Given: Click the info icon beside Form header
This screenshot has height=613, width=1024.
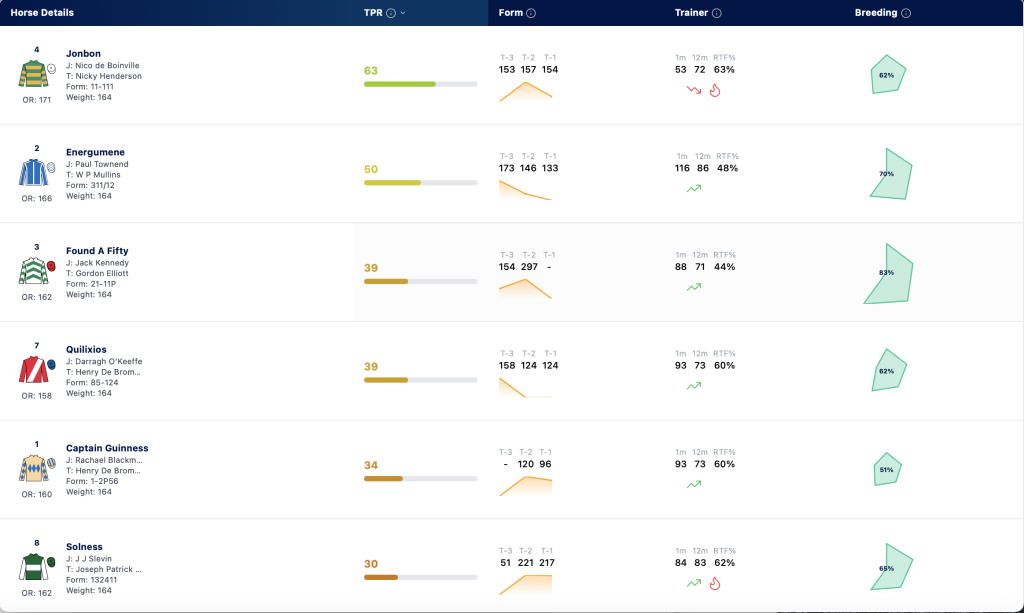Looking at the screenshot, I should click(531, 13).
